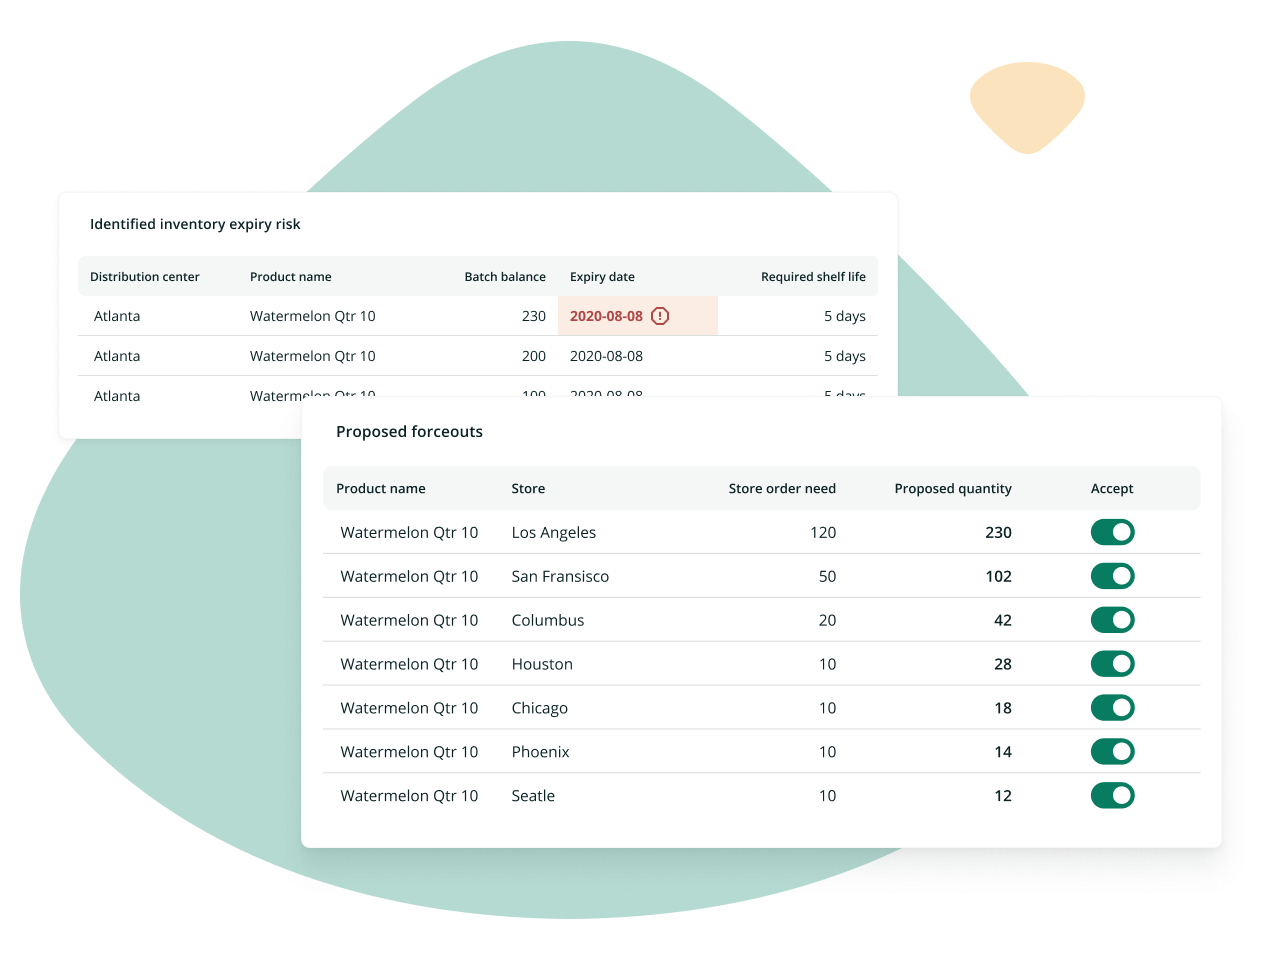1280x960 pixels.
Task: Select the Batch balance column header
Action: coord(505,276)
